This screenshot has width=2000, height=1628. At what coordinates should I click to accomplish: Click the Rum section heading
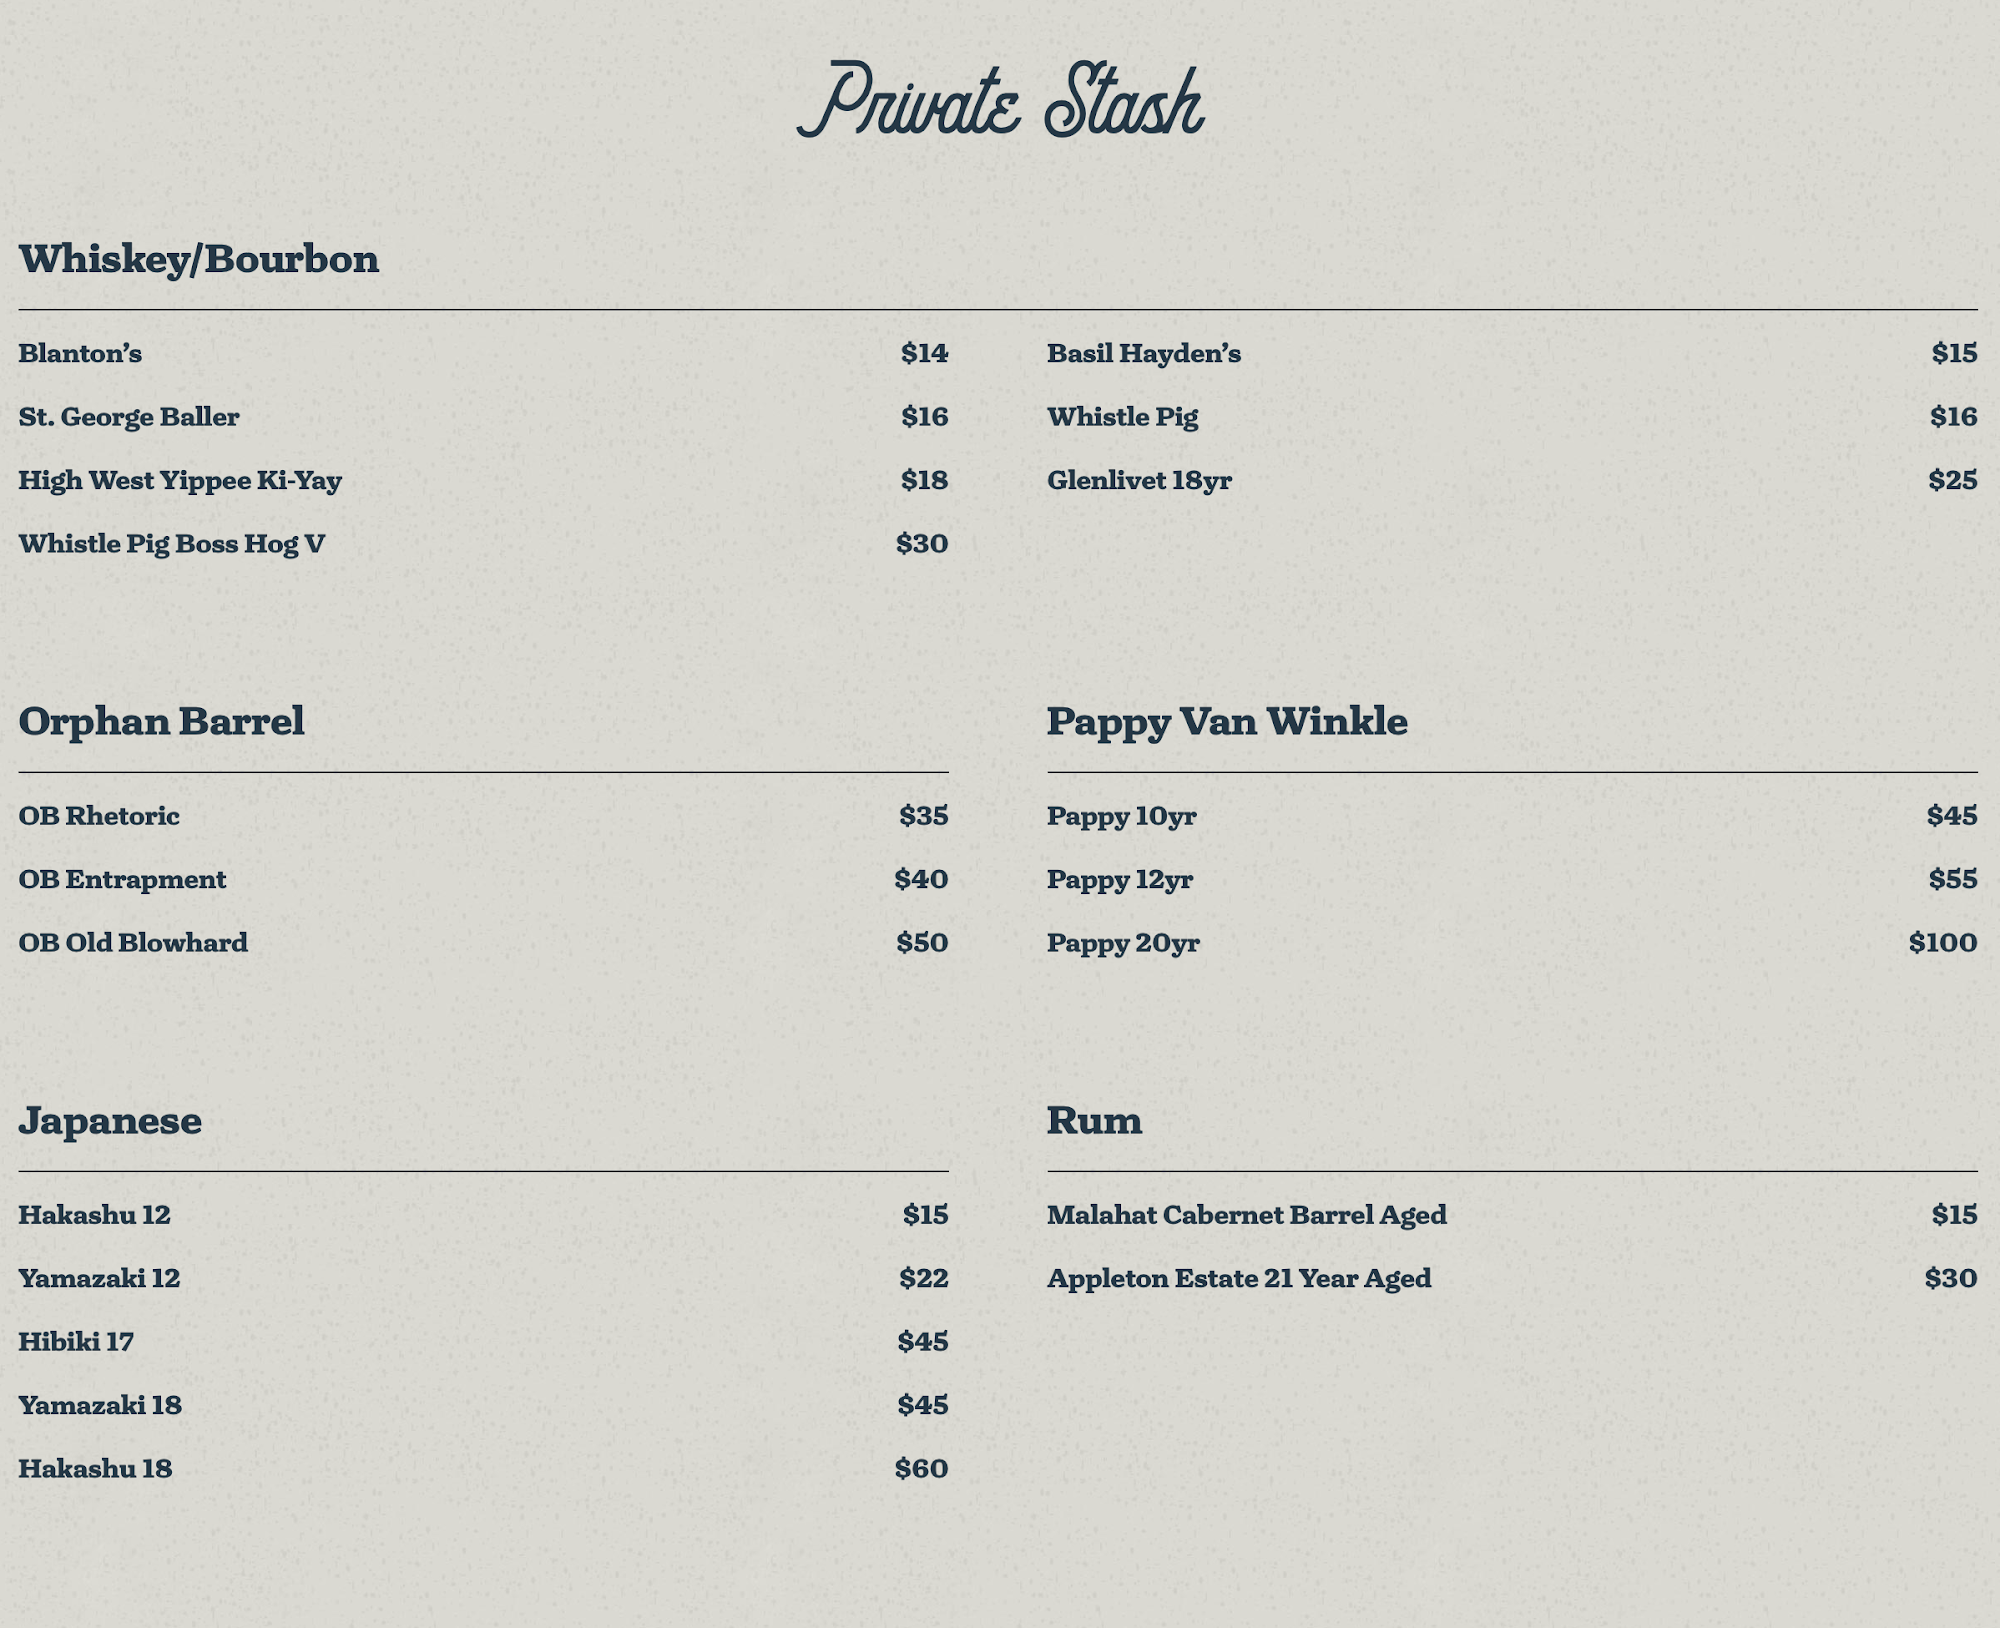[x=1094, y=1120]
